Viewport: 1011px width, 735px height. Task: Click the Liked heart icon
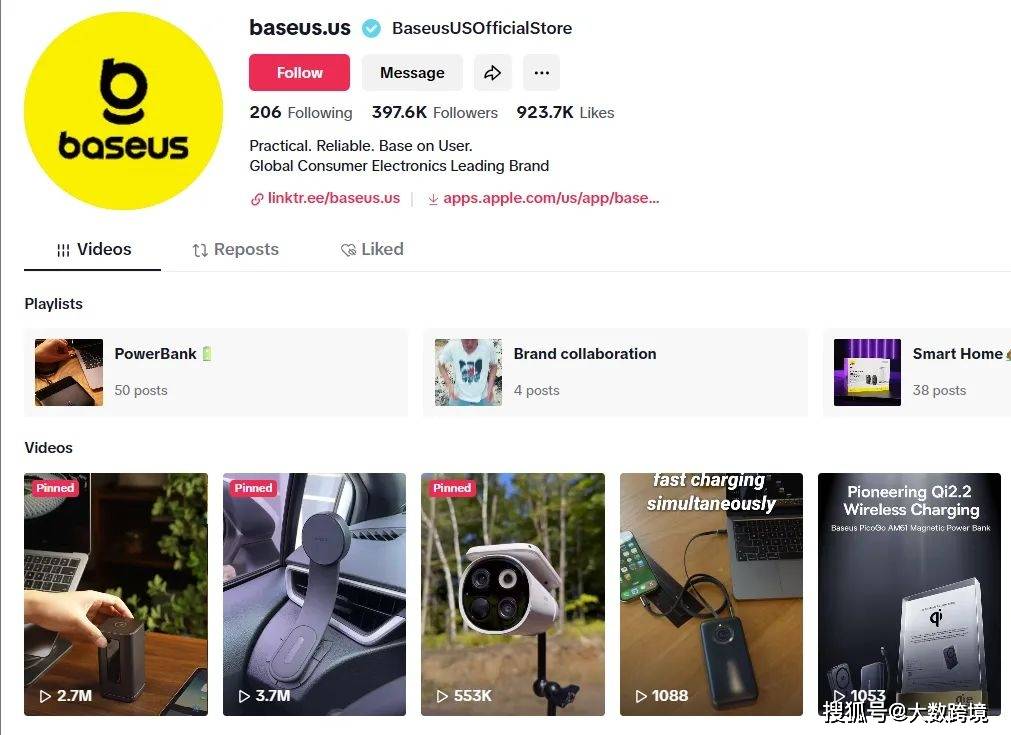point(348,250)
